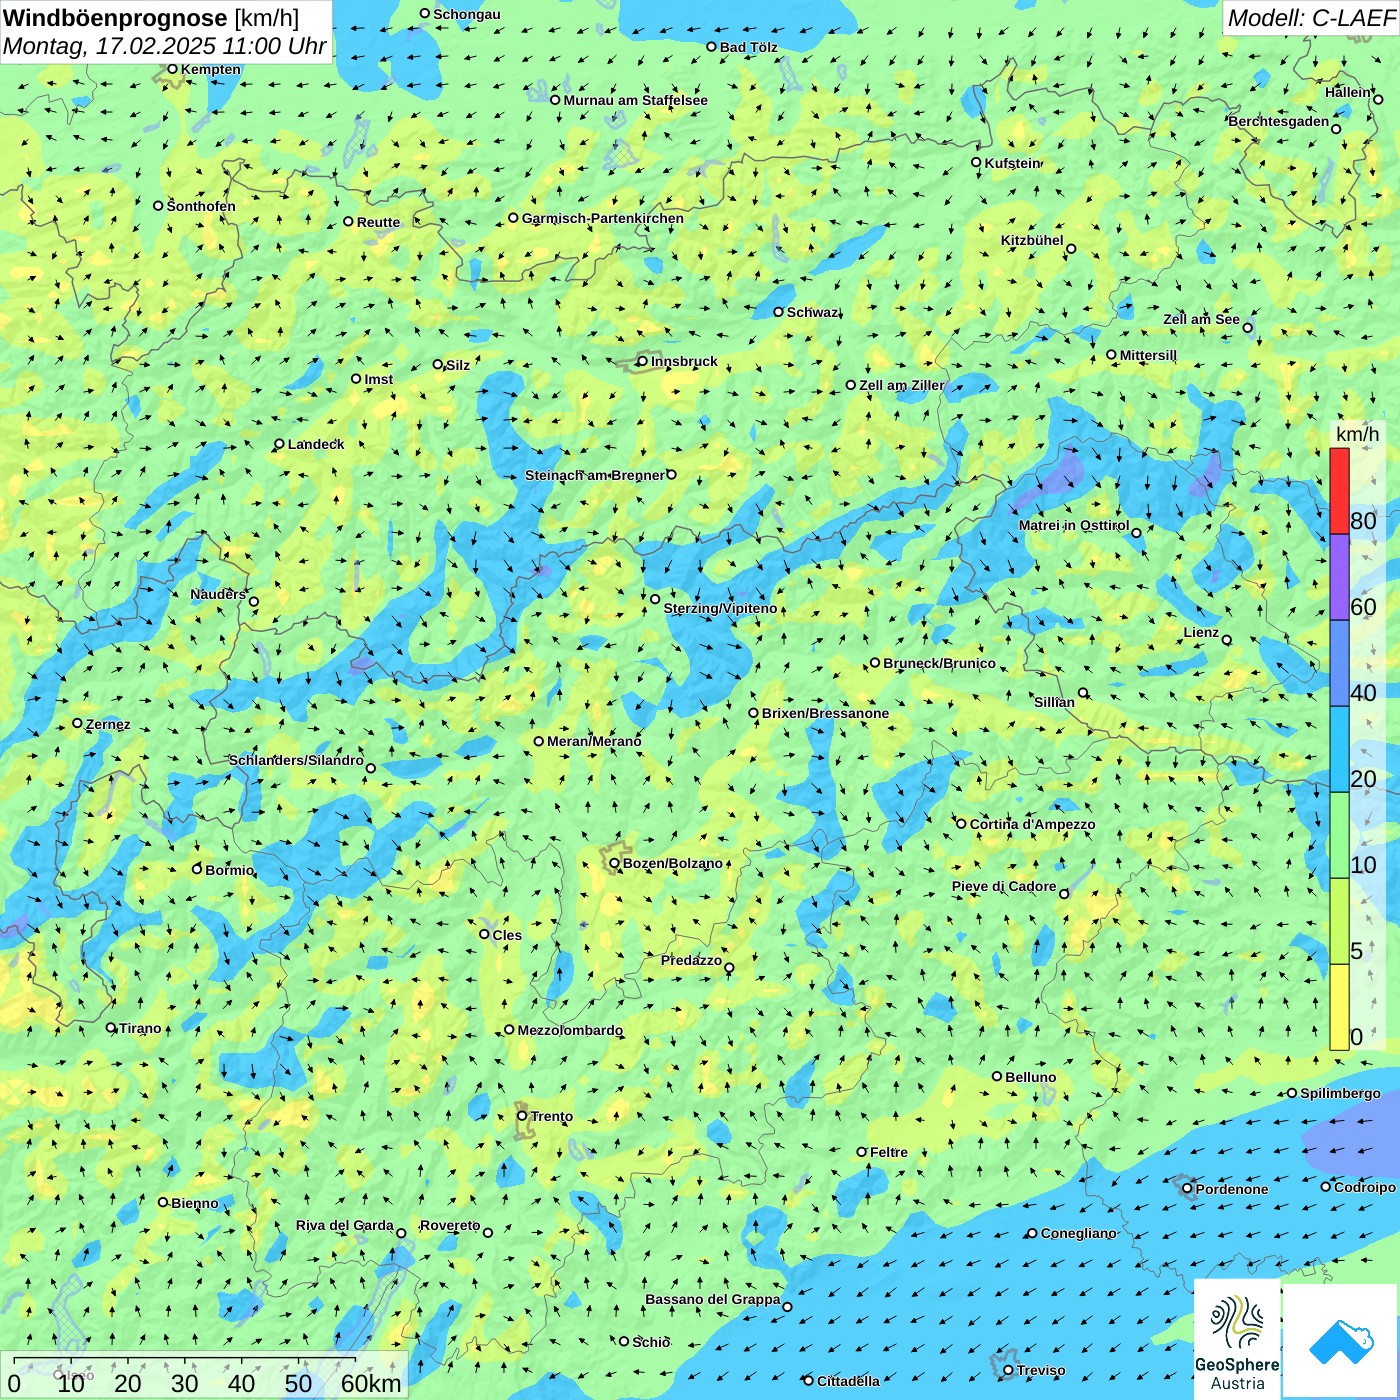Select the Bozen/Bolzano city label
The height and width of the screenshot is (1400, 1400).
(x=672, y=863)
